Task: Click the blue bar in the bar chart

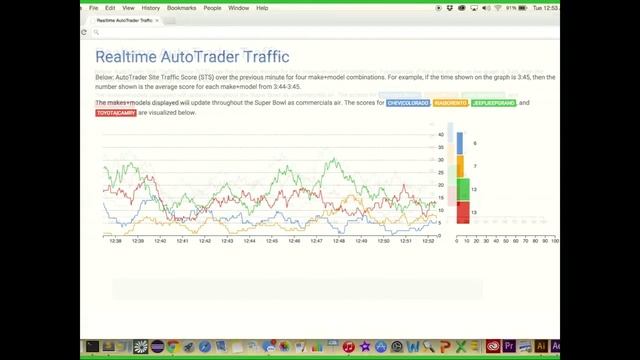Action: (460, 143)
